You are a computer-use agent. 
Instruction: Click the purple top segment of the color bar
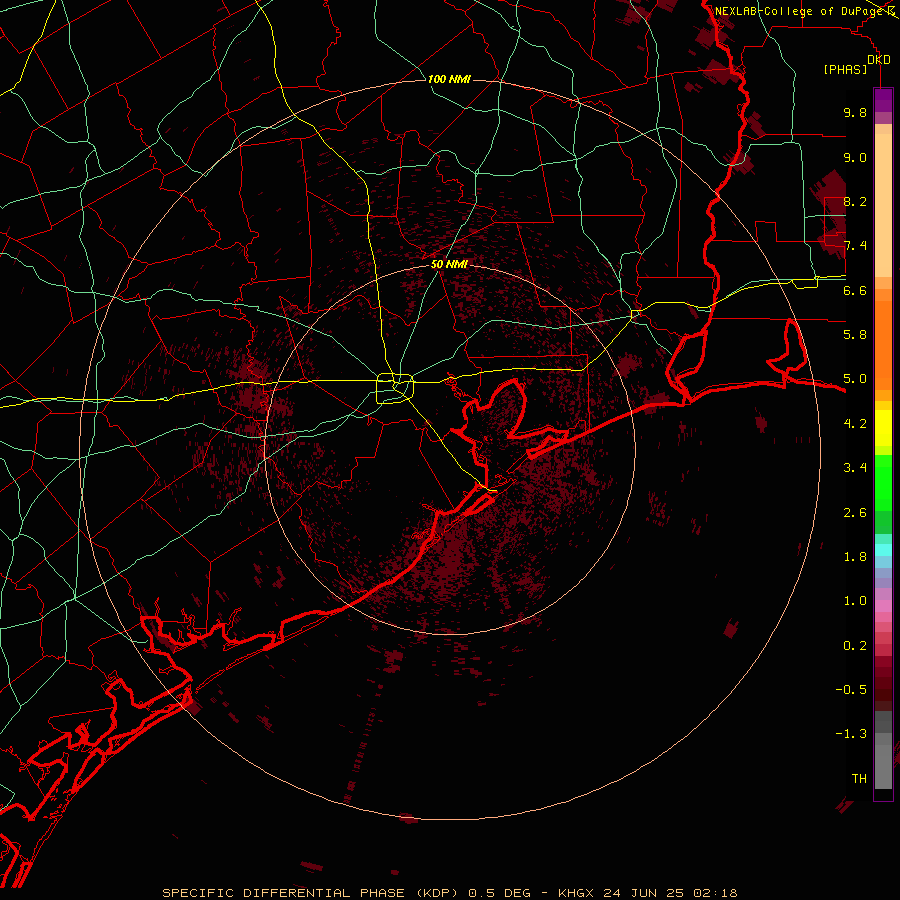(x=883, y=100)
